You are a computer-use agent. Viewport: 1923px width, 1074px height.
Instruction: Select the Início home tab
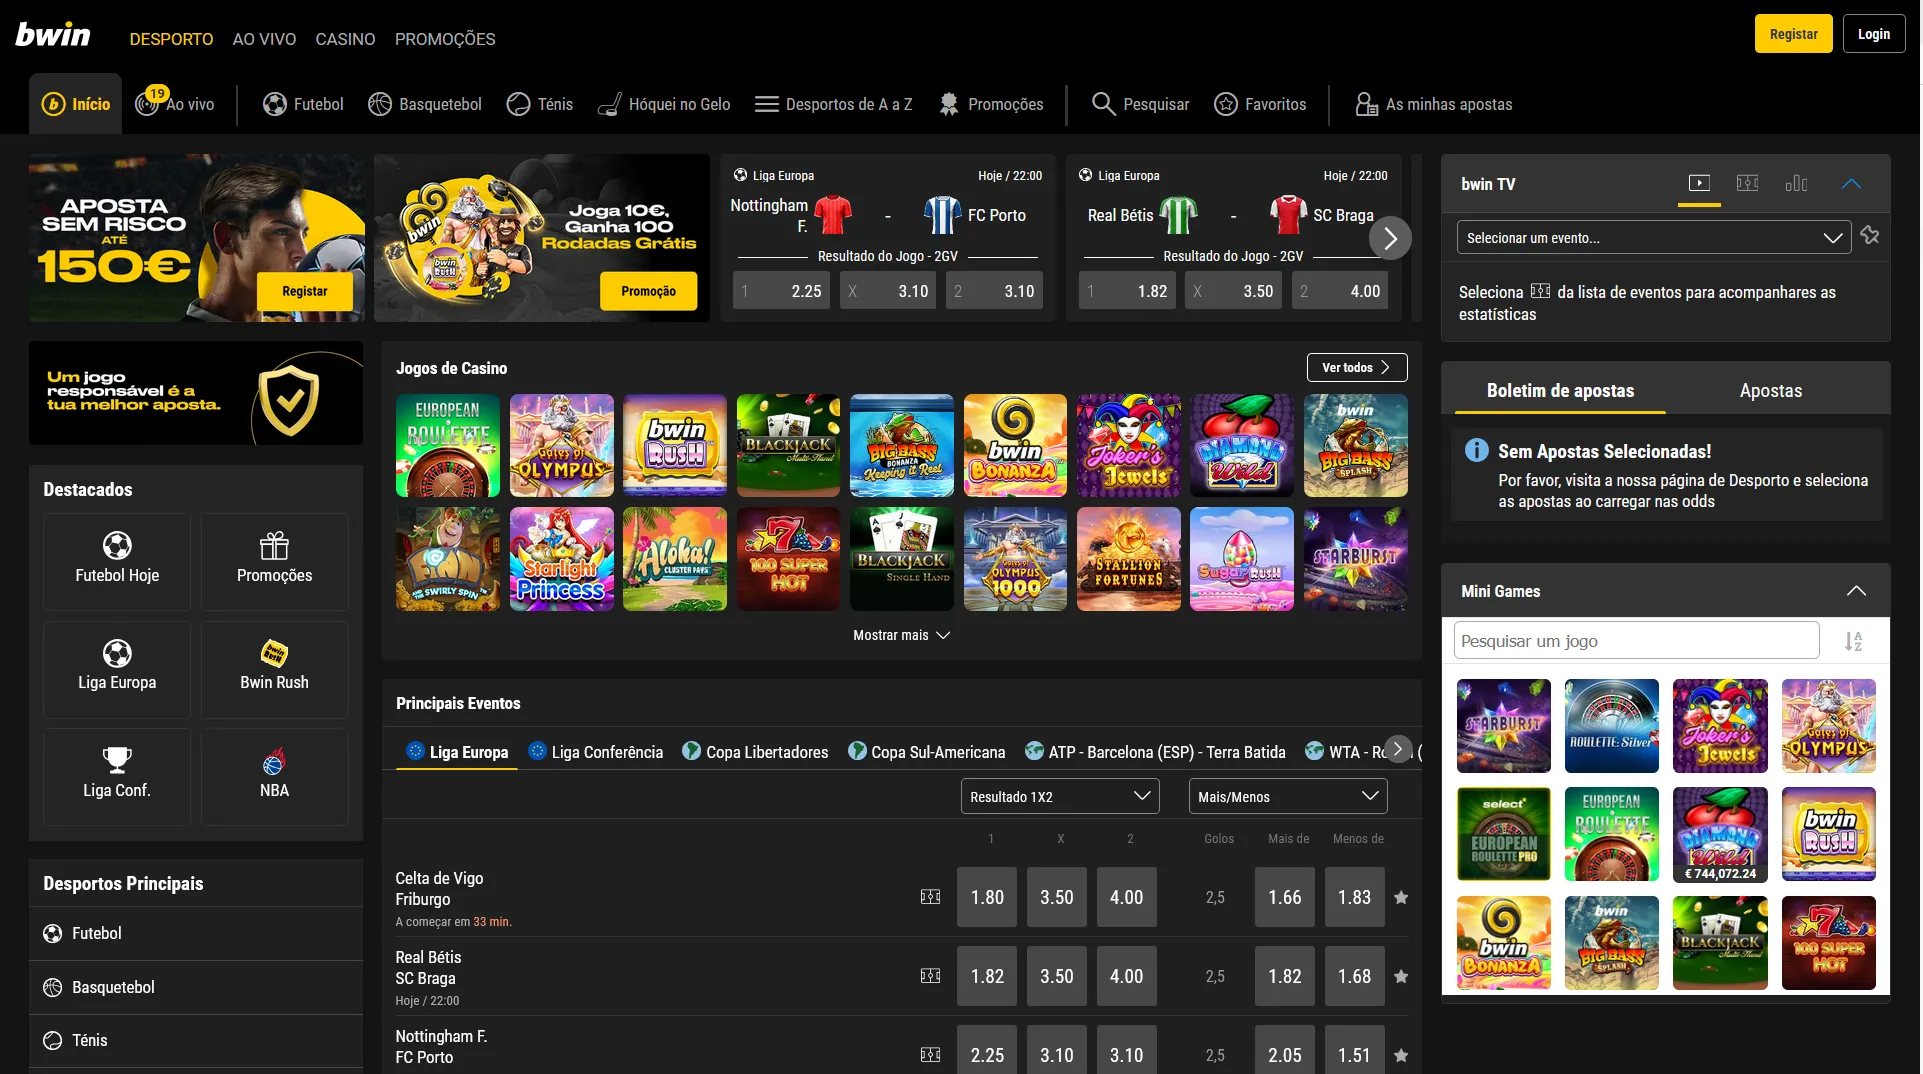click(x=76, y=104)
